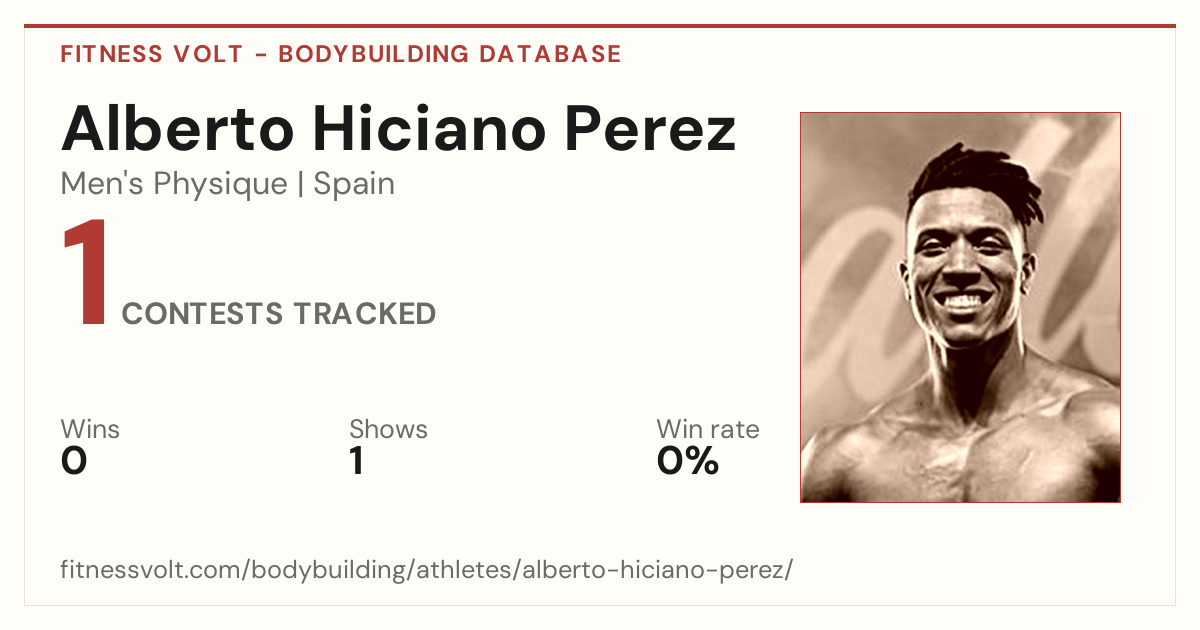Click the Wins value 0
This screenshot has height=630, width=1200.
74,462
